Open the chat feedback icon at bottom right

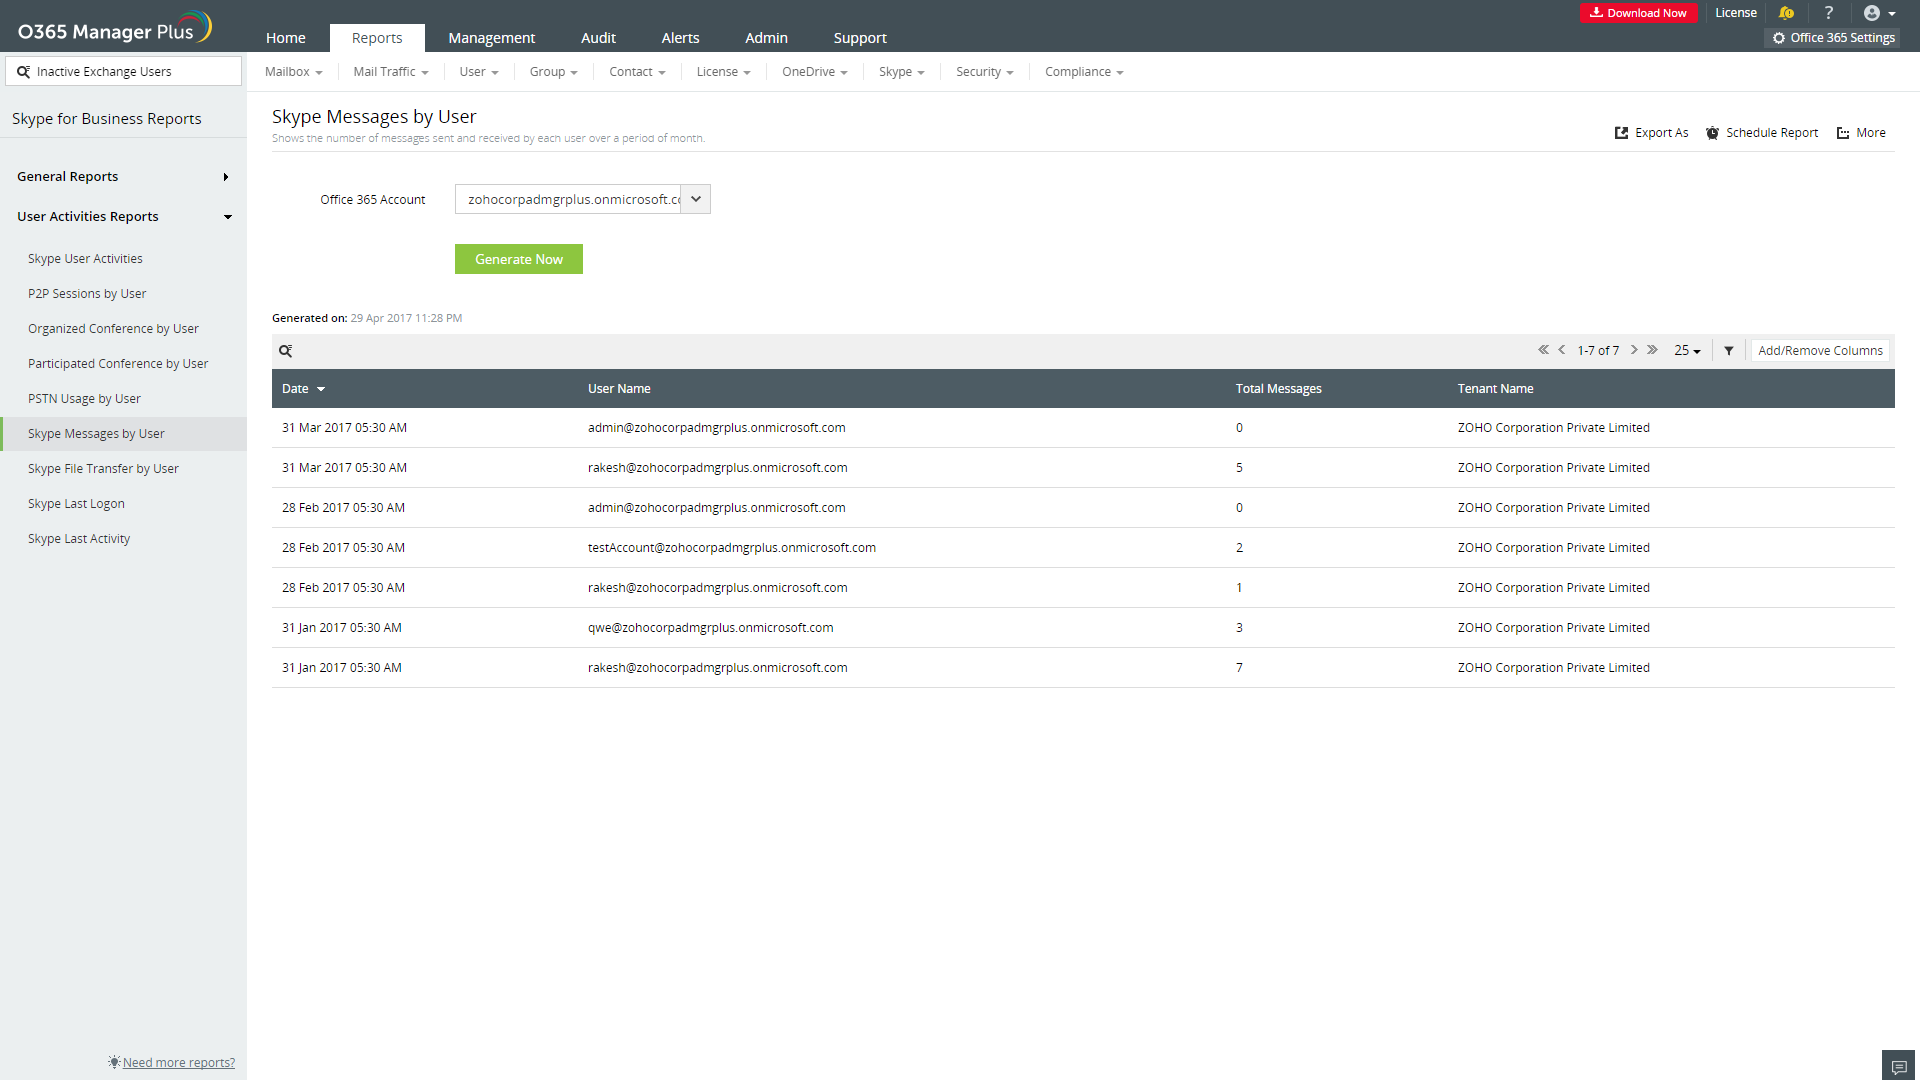point(1898,1066)
